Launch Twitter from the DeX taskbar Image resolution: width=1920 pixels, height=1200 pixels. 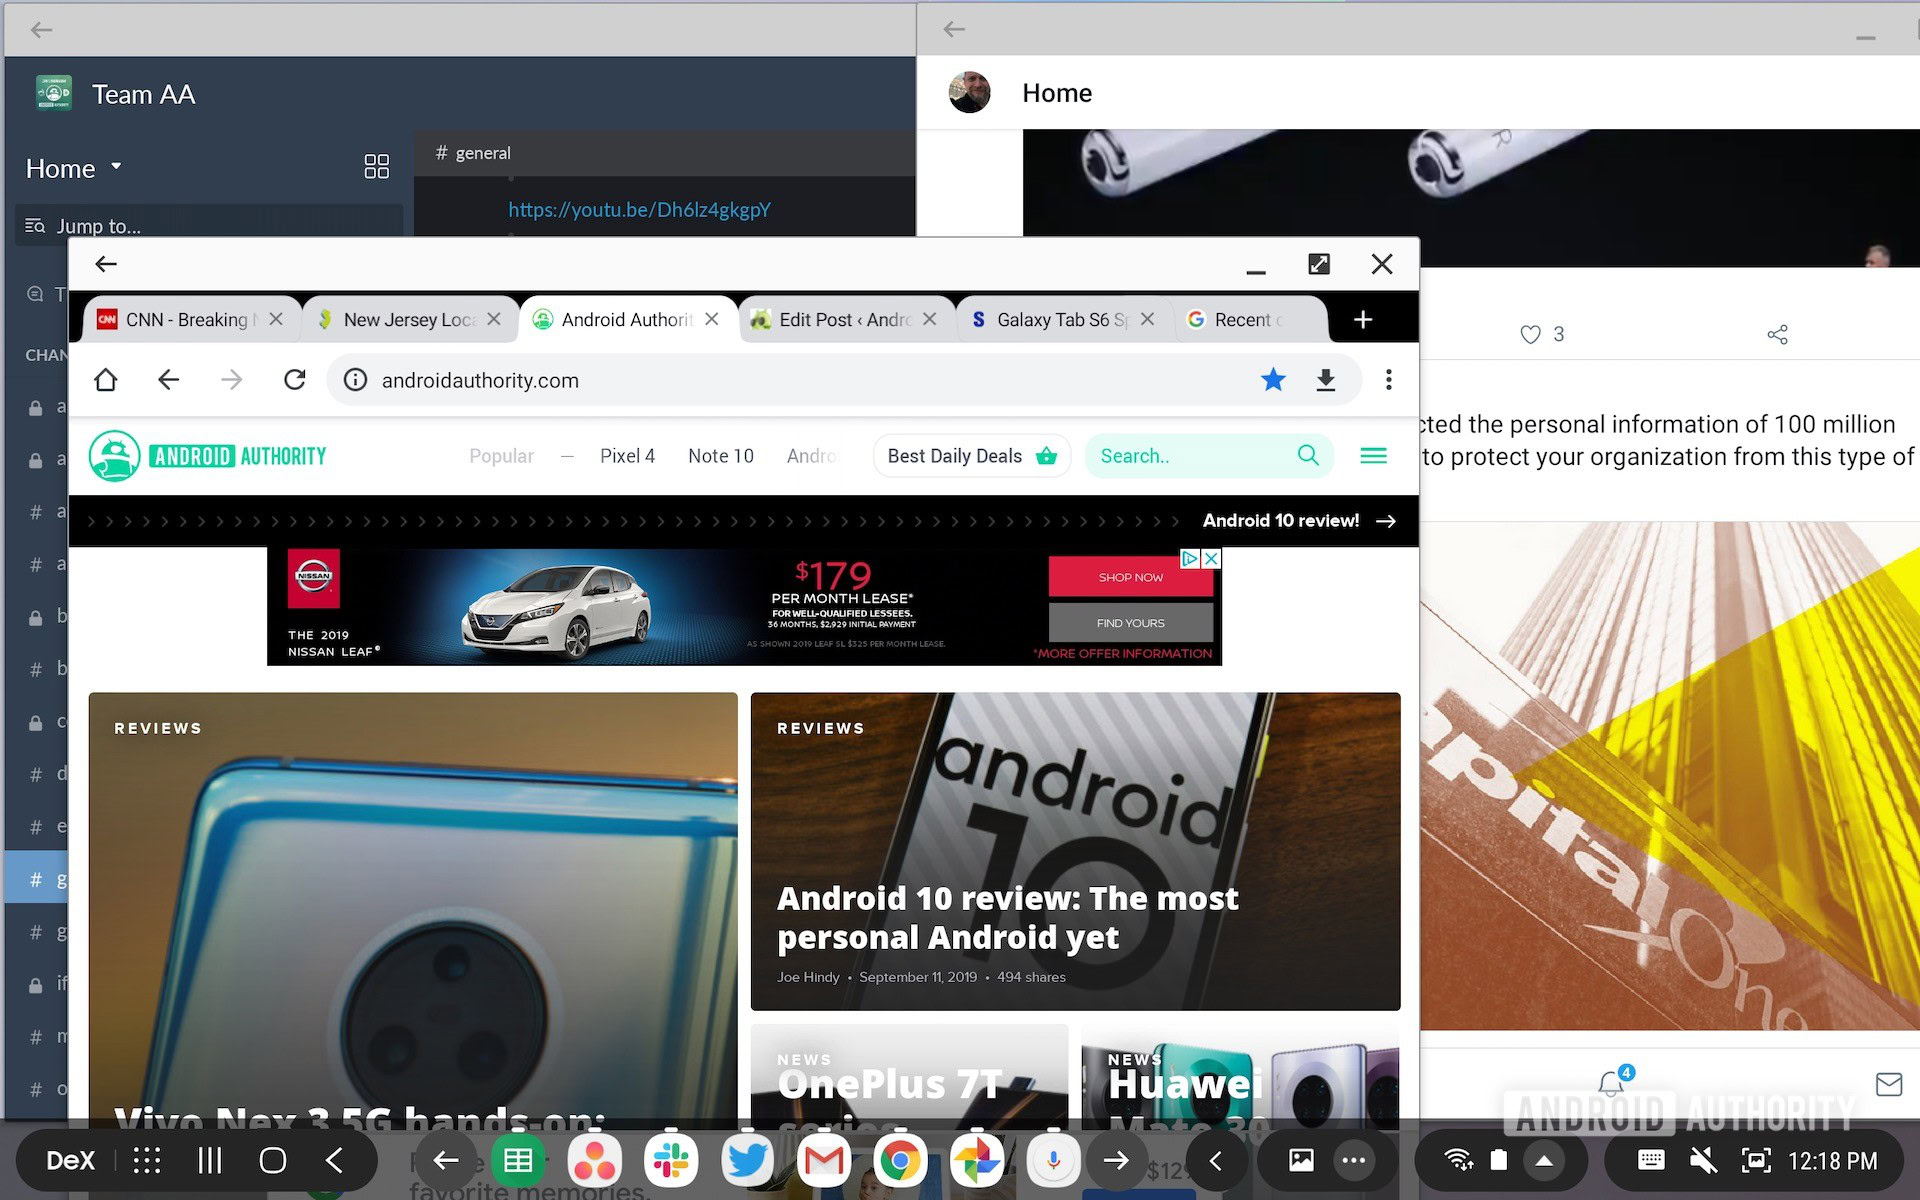[747, 1160]
